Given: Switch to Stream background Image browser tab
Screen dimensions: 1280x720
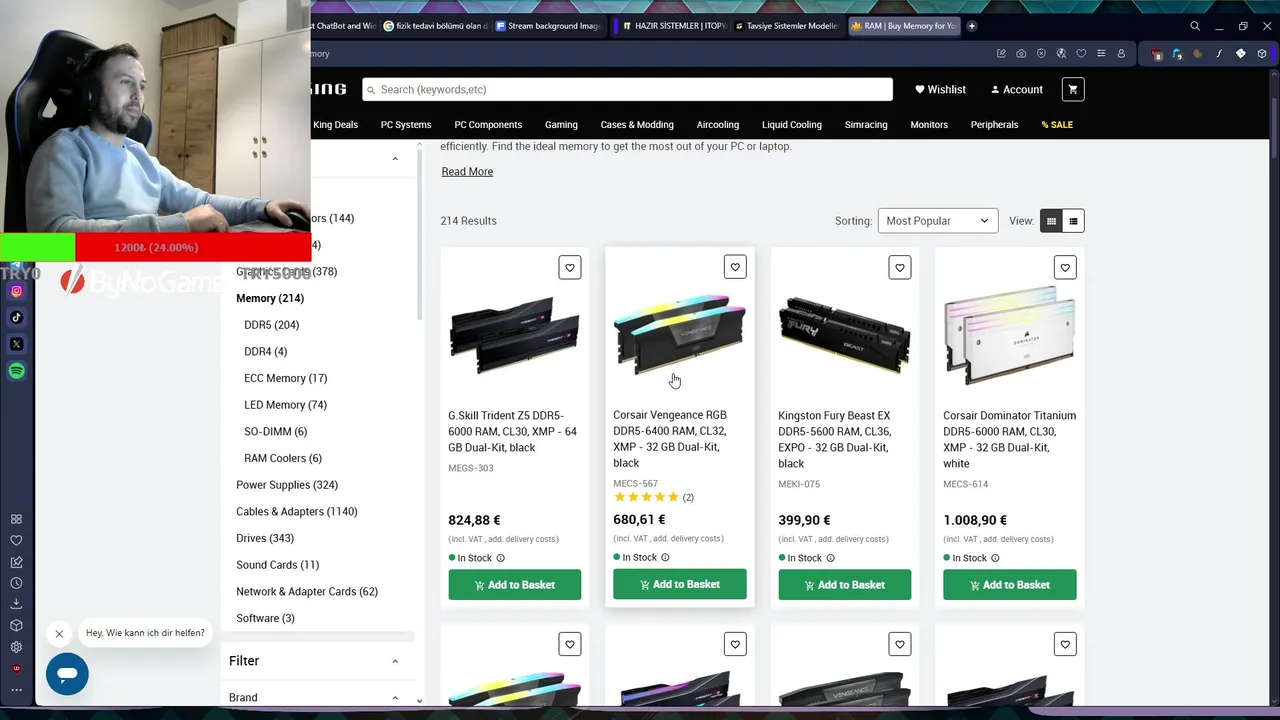Looking at the screenshot, I should point(548,26).
